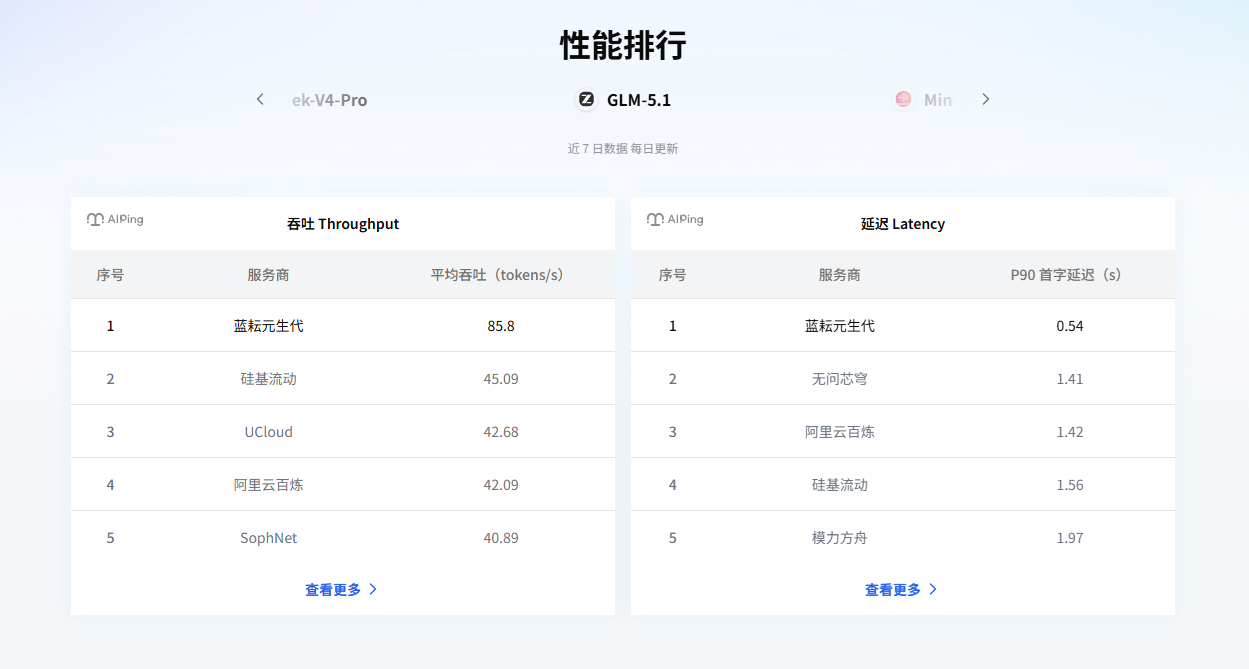Click the 1.41 latency value
This screenshot has height=669, width=1249.
click(x=1070, y=379)
